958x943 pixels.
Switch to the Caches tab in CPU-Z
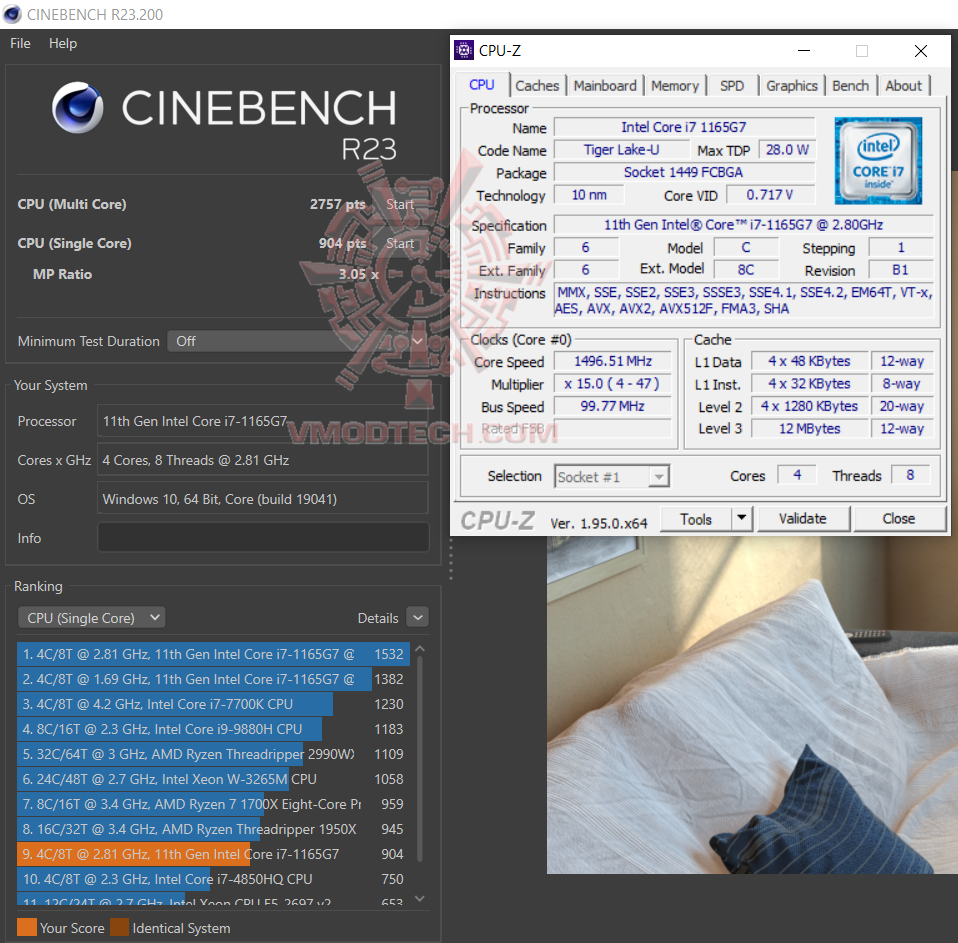pyautogui.click(x=537, y=86)
